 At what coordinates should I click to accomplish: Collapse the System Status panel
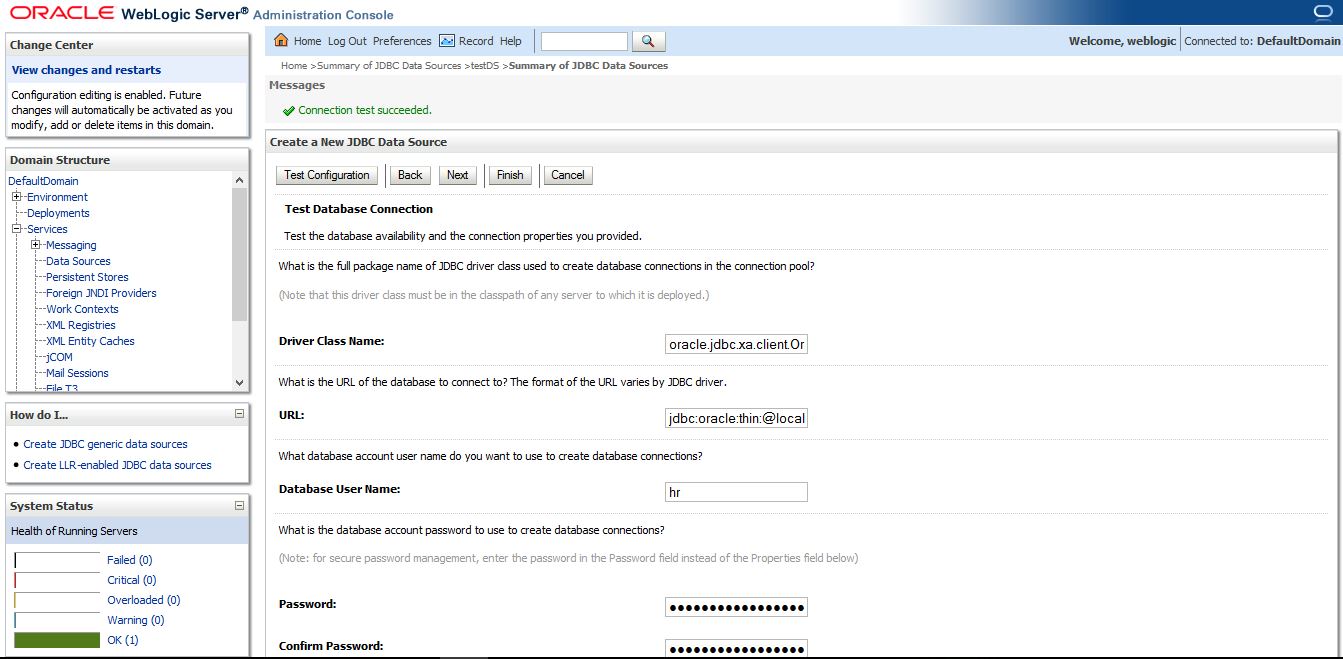point(239,506)
